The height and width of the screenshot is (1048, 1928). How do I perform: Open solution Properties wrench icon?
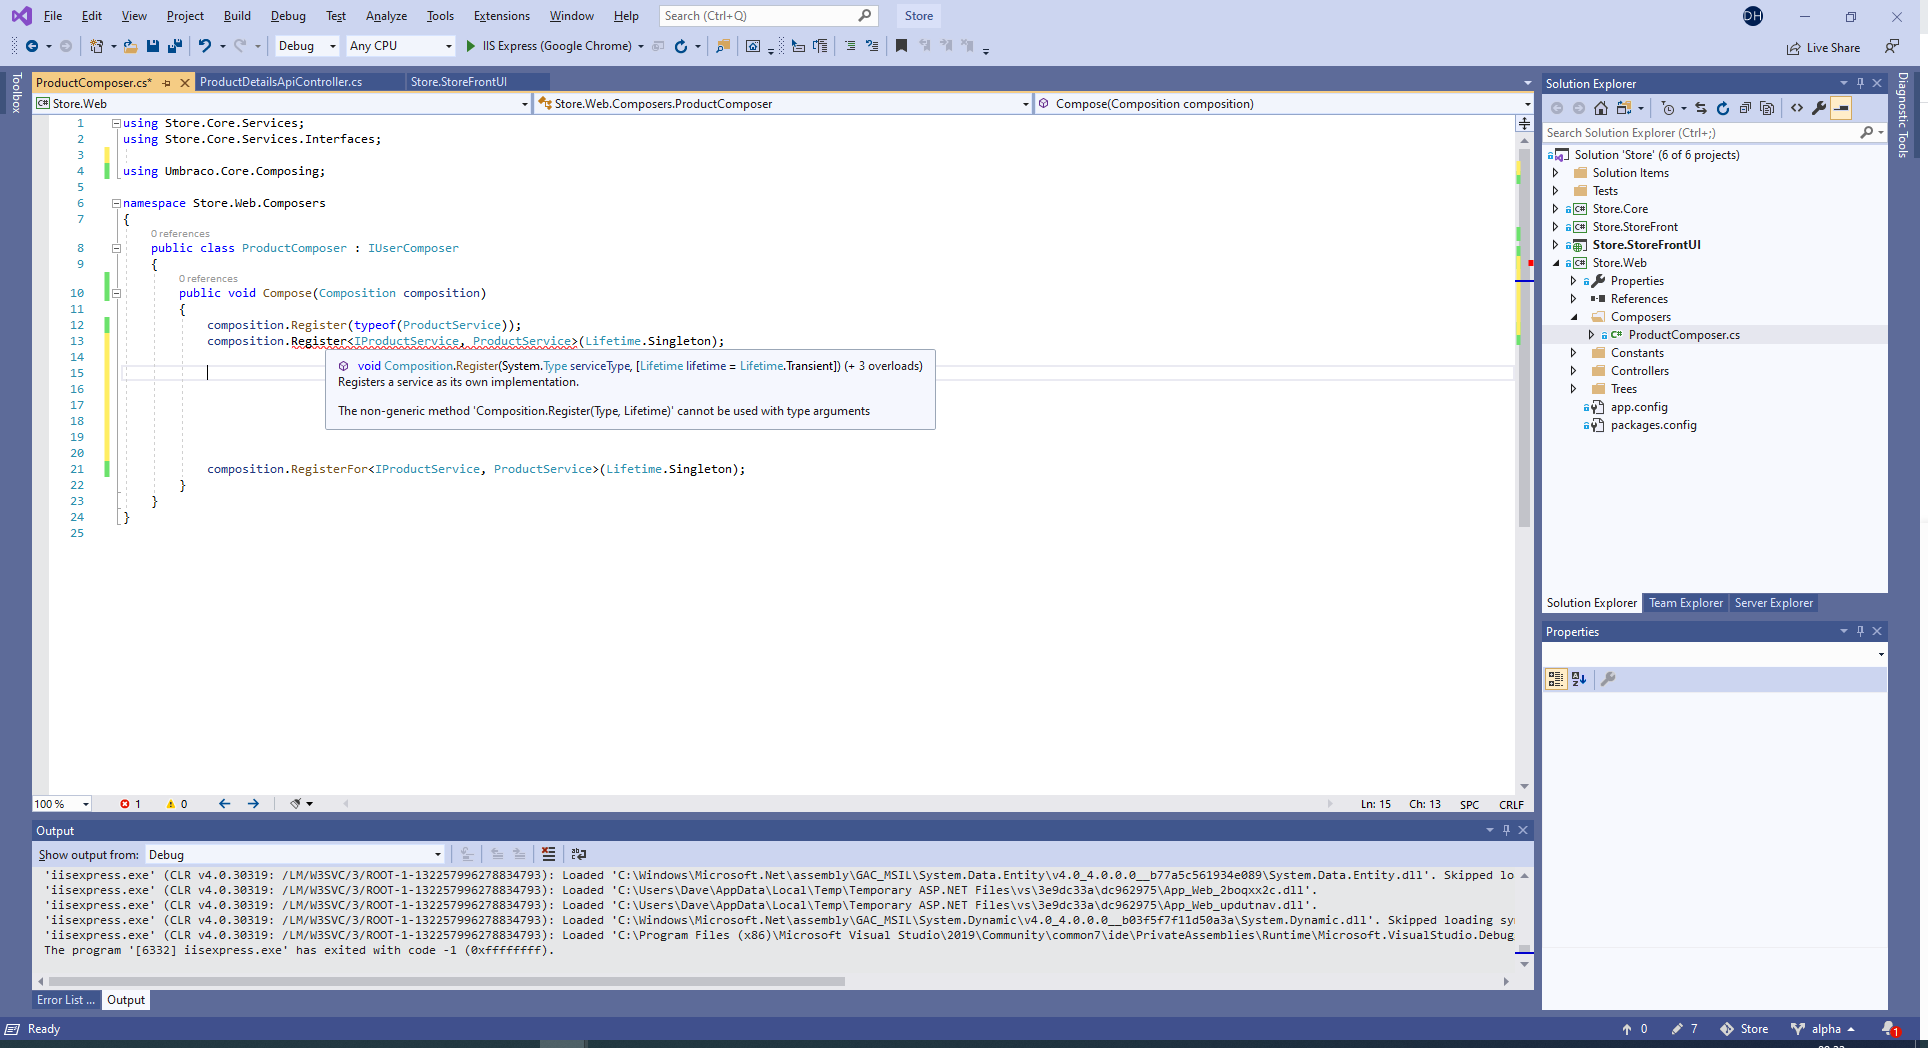point(1819,108)
